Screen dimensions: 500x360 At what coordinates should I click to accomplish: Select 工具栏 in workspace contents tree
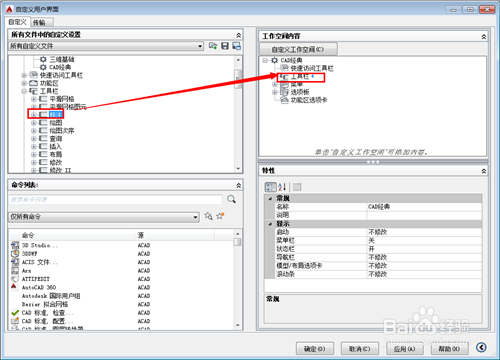tap(300, 77)
